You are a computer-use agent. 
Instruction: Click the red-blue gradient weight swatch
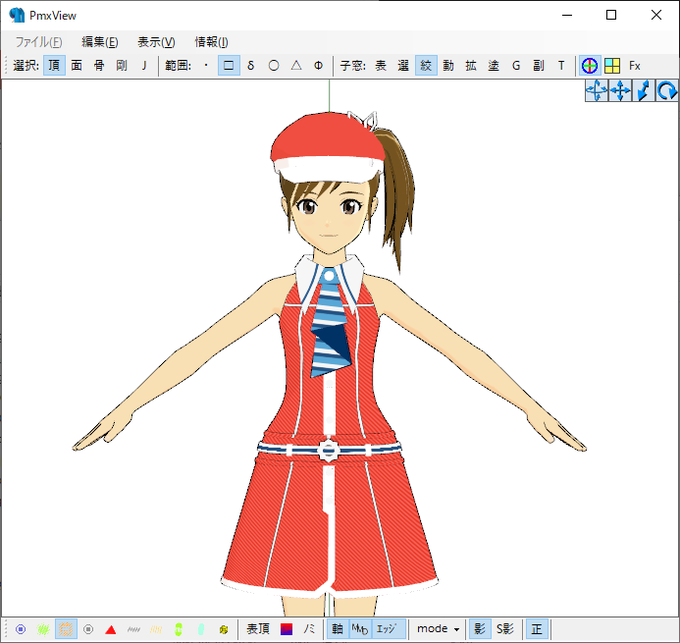(x=287, y=629)
